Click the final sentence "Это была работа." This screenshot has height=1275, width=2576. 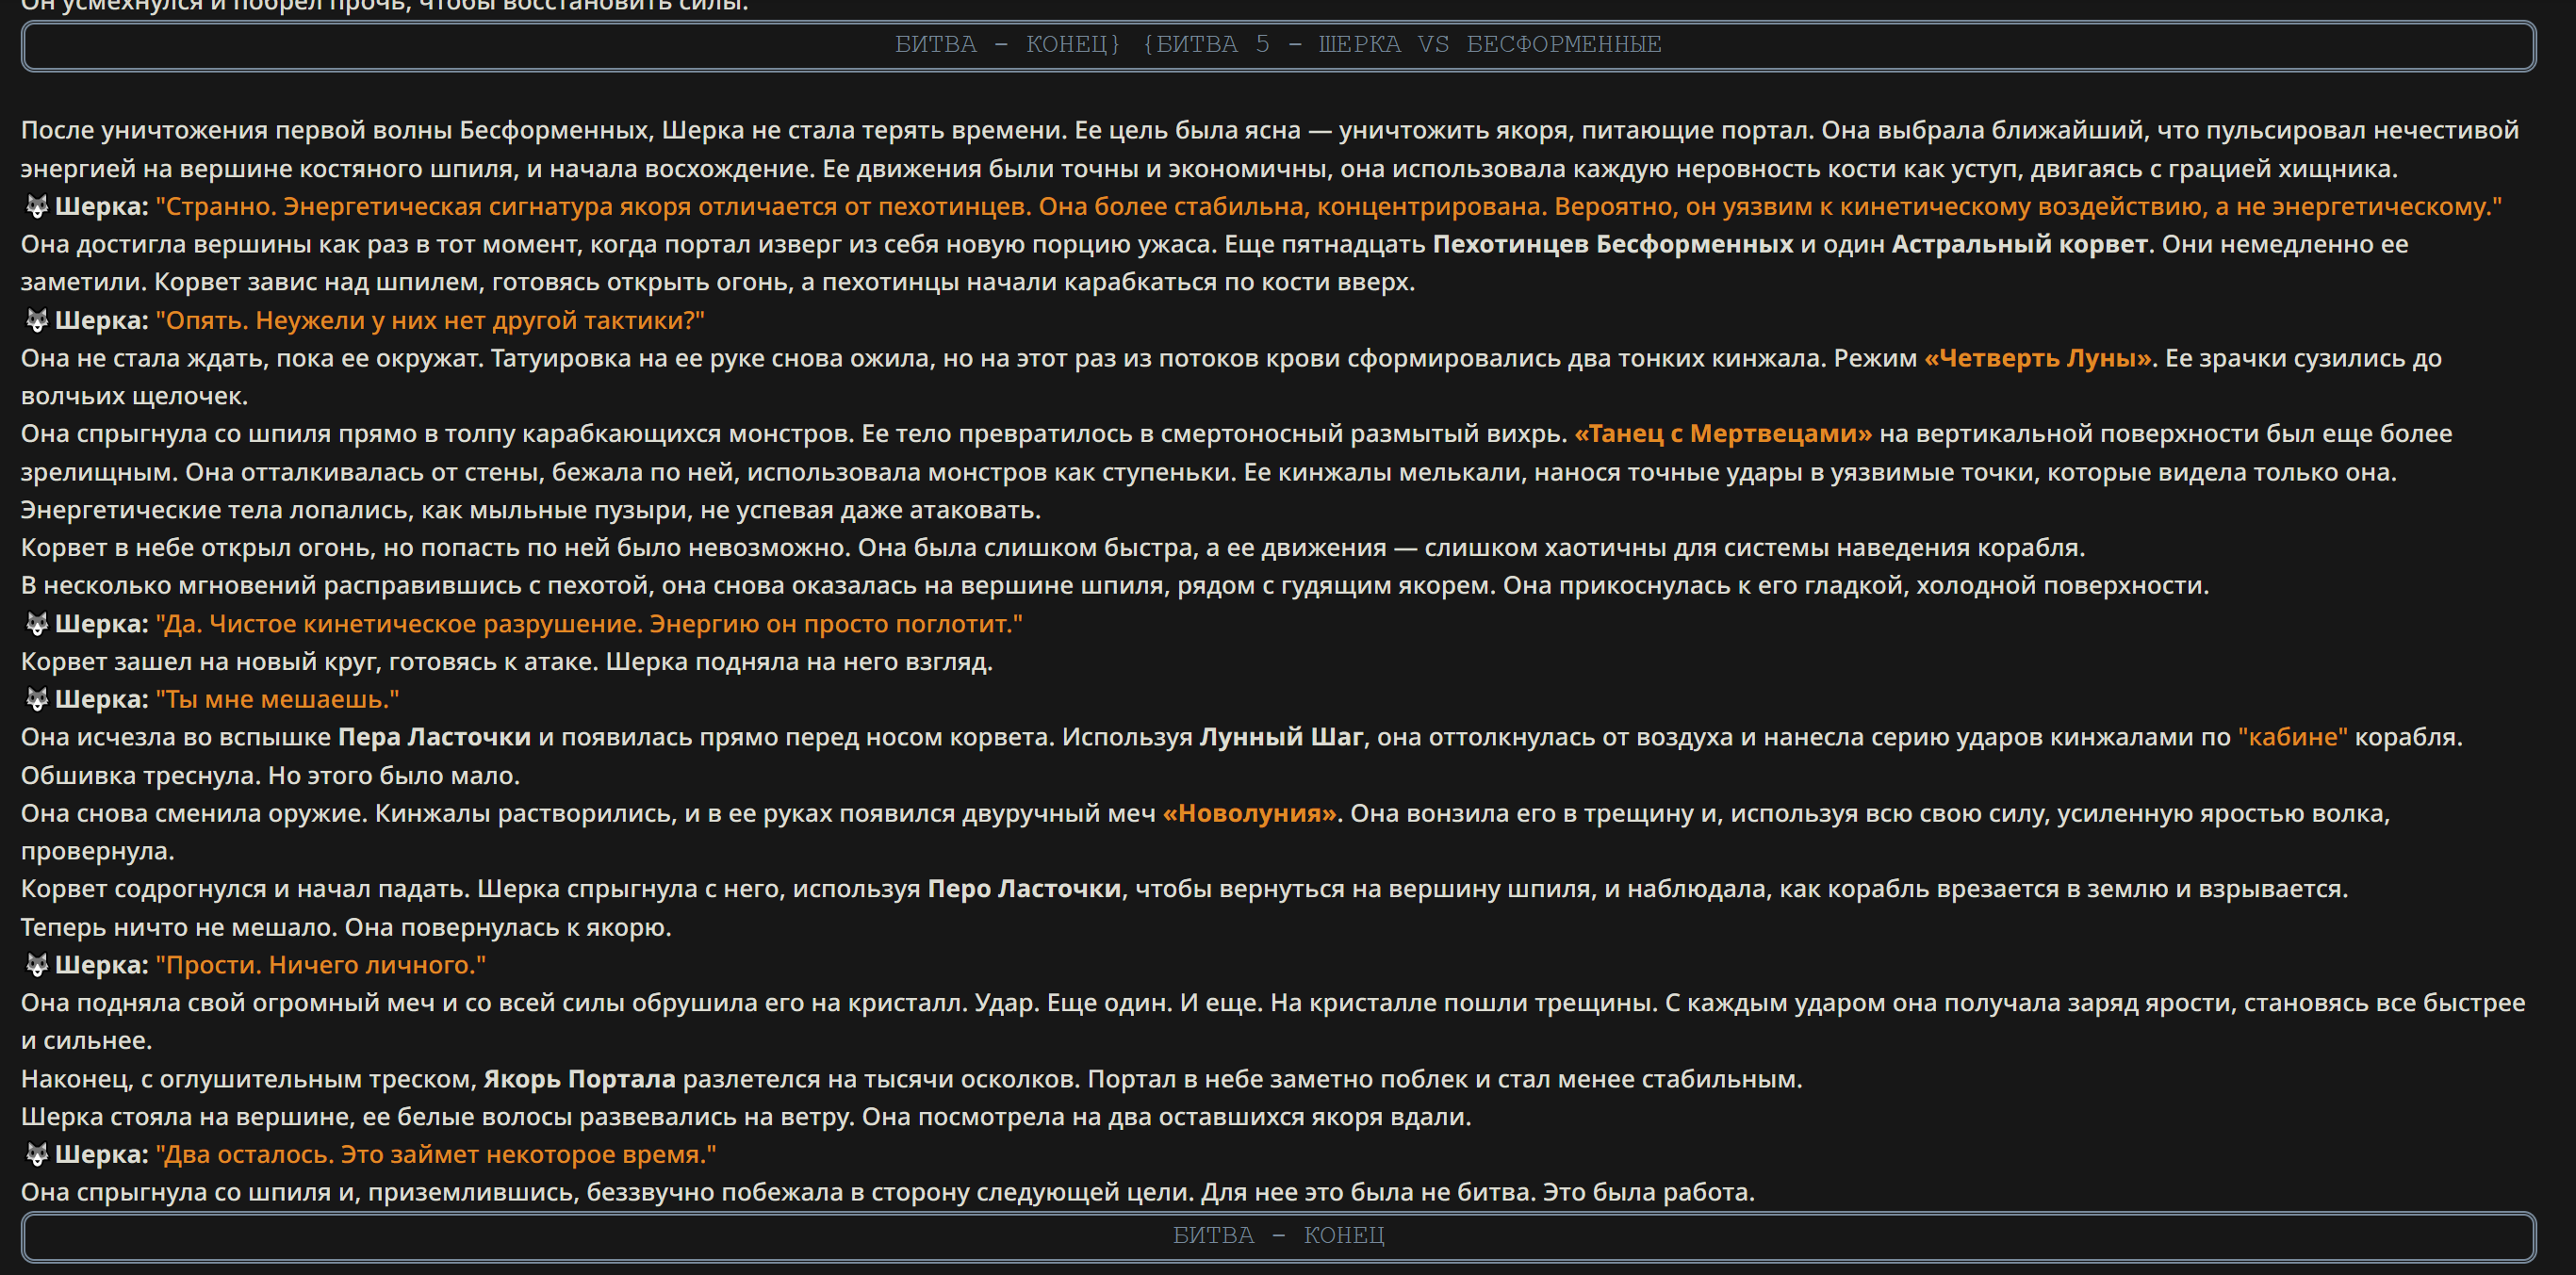tap(1649, 1193)
